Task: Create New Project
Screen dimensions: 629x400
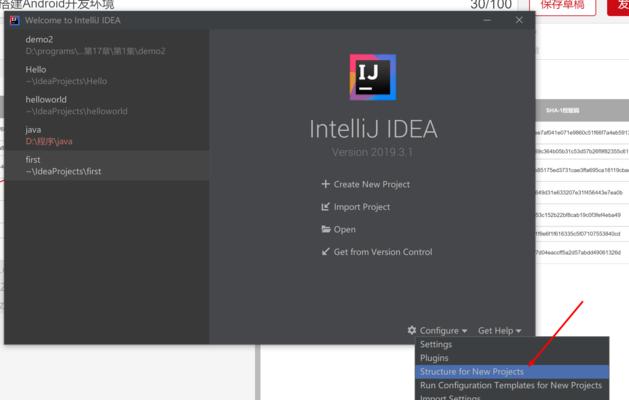Action: [x=371, y=184]
